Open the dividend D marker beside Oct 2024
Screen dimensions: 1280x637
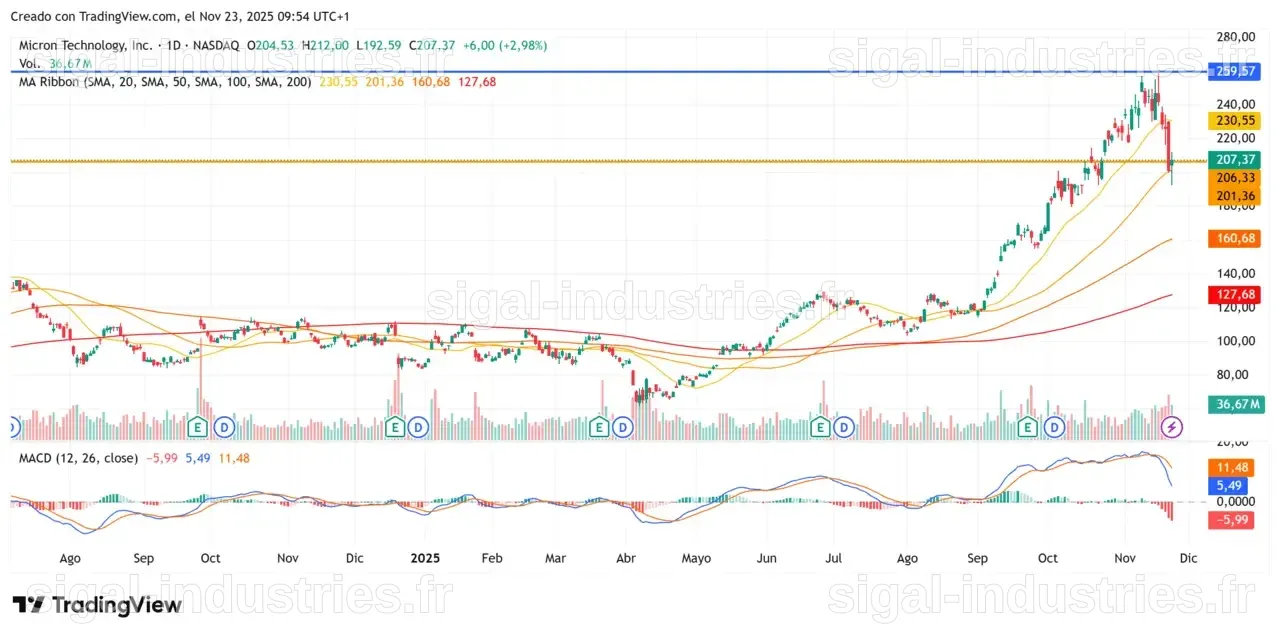click(x=224, y=427)
